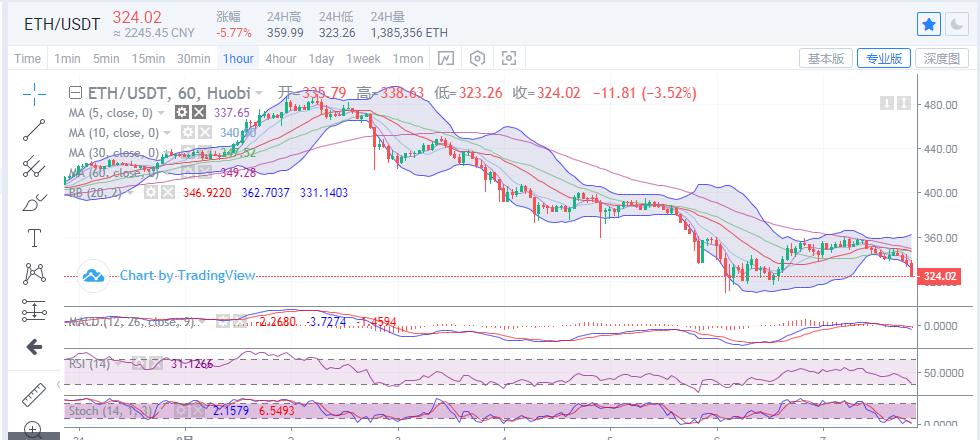980x440 pixels.
Task: Switch to 基本版 basic view
Action: (826, 58)
